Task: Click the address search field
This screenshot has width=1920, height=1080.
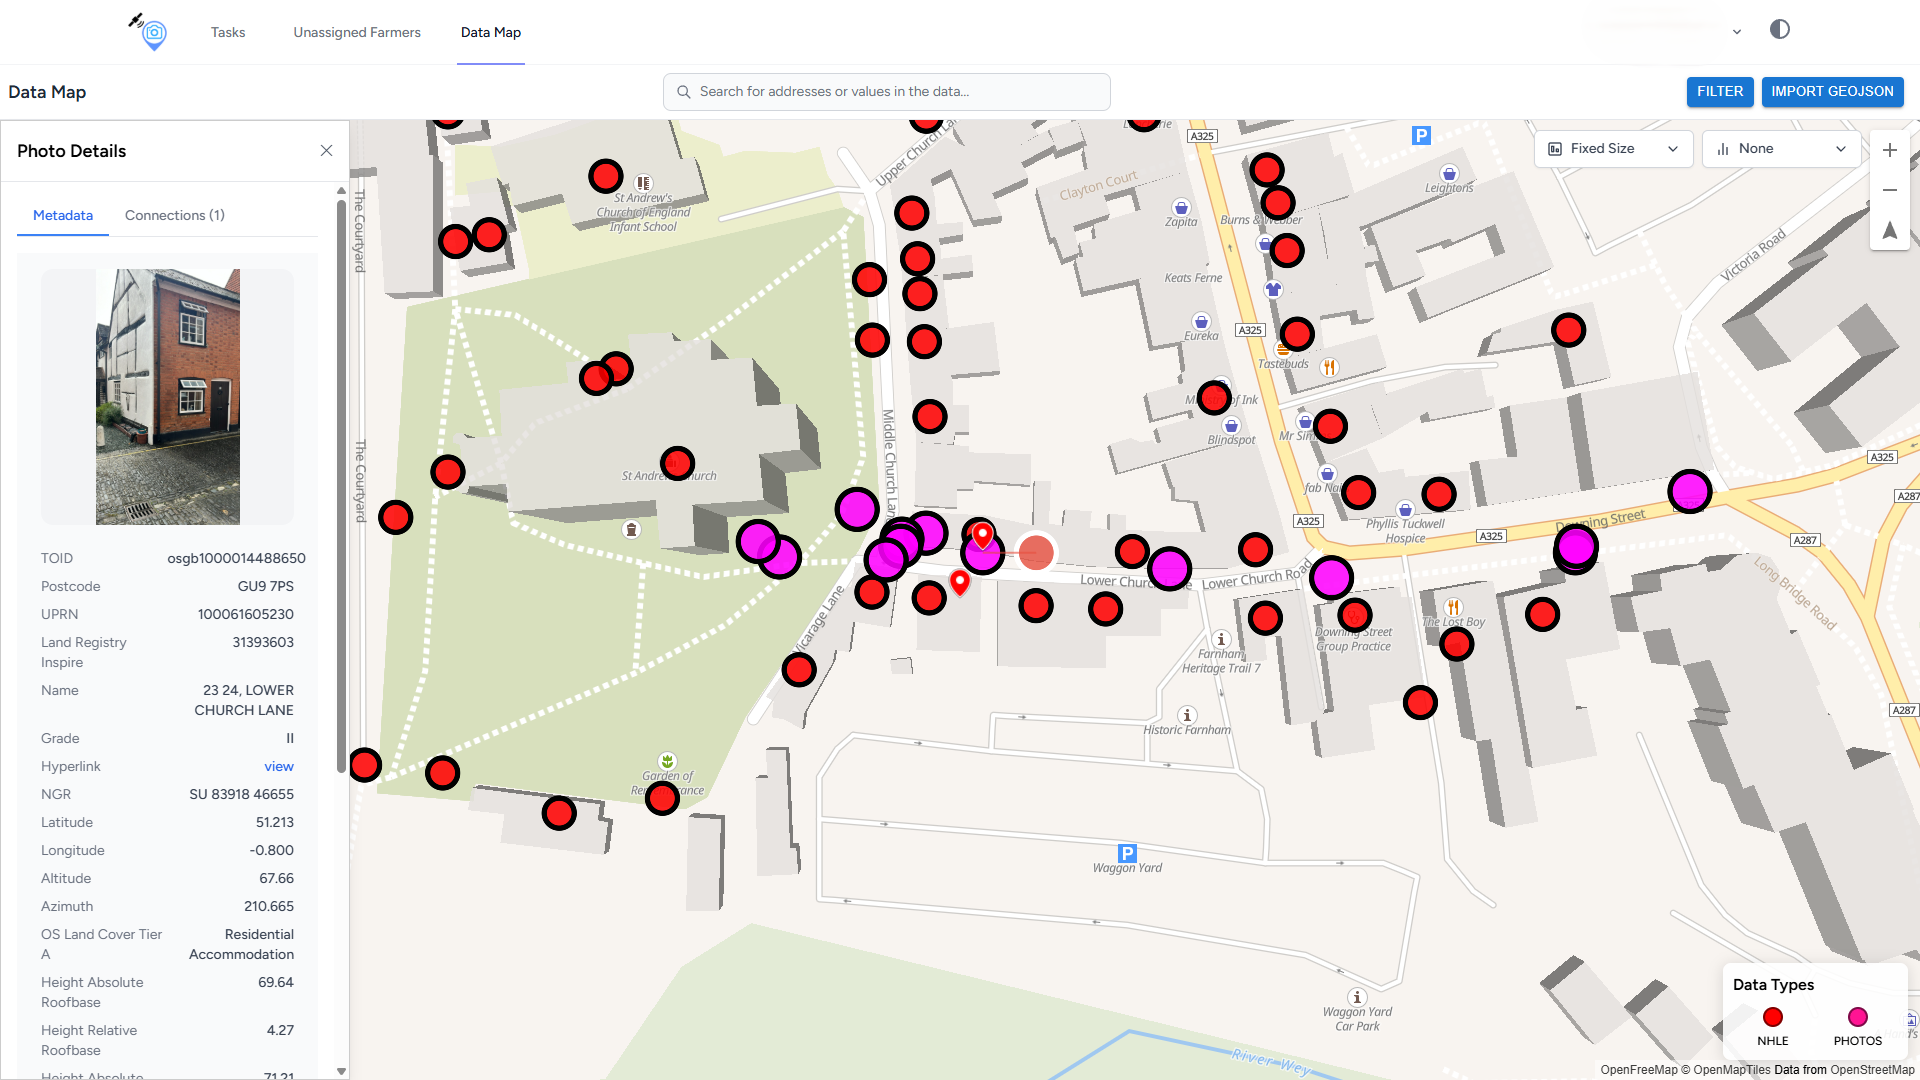Action: (x=886, y=92)
